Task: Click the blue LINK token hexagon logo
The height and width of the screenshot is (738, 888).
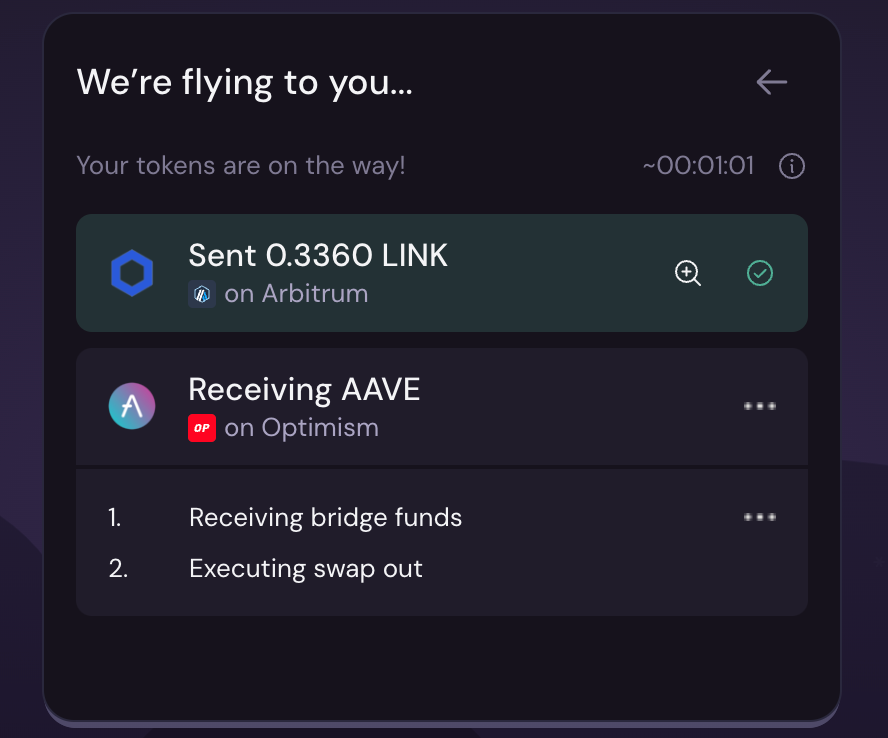Action: tap(131, 274)
